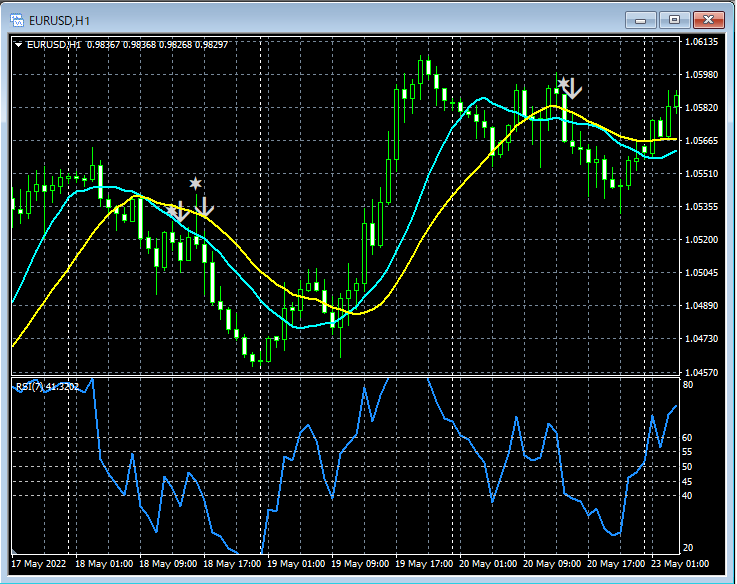Click the 18 May 09:00 time label
This screenshot has width=737, height=584.
(x=168, y=563)
